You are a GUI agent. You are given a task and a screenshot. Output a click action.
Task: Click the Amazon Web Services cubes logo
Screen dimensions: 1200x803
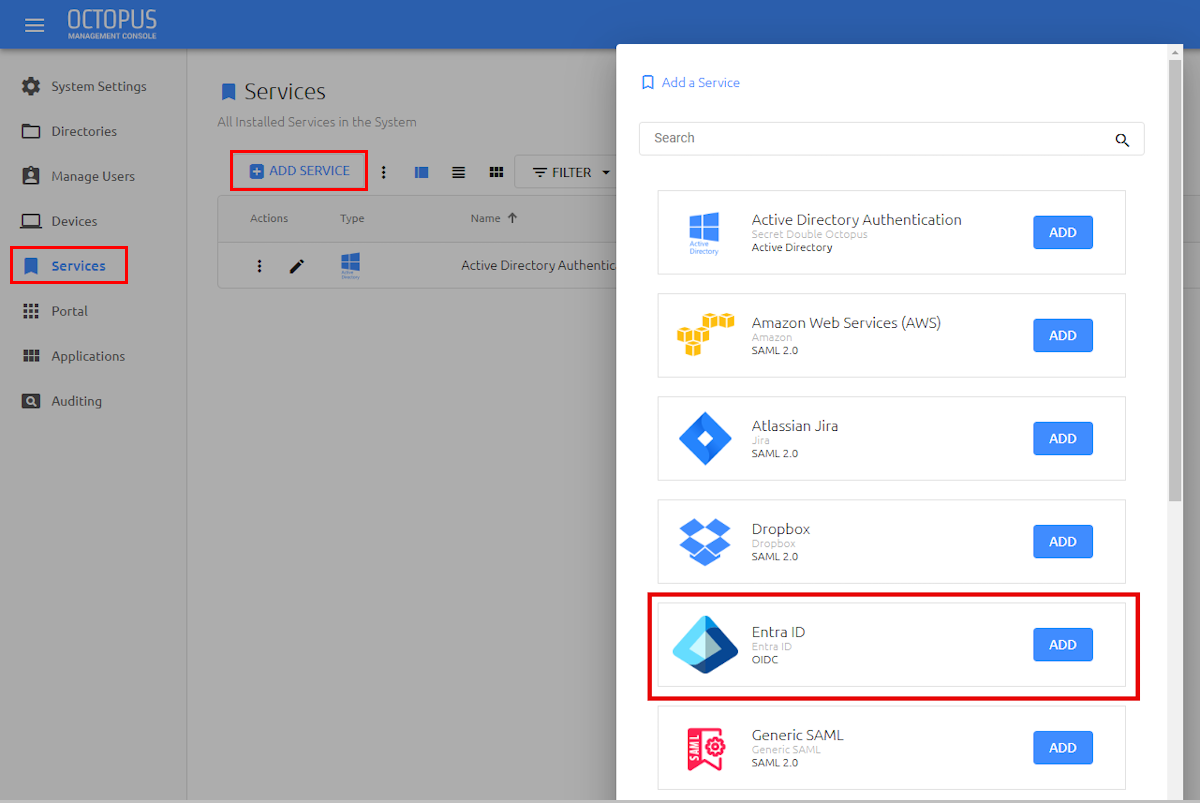[705, 335]
